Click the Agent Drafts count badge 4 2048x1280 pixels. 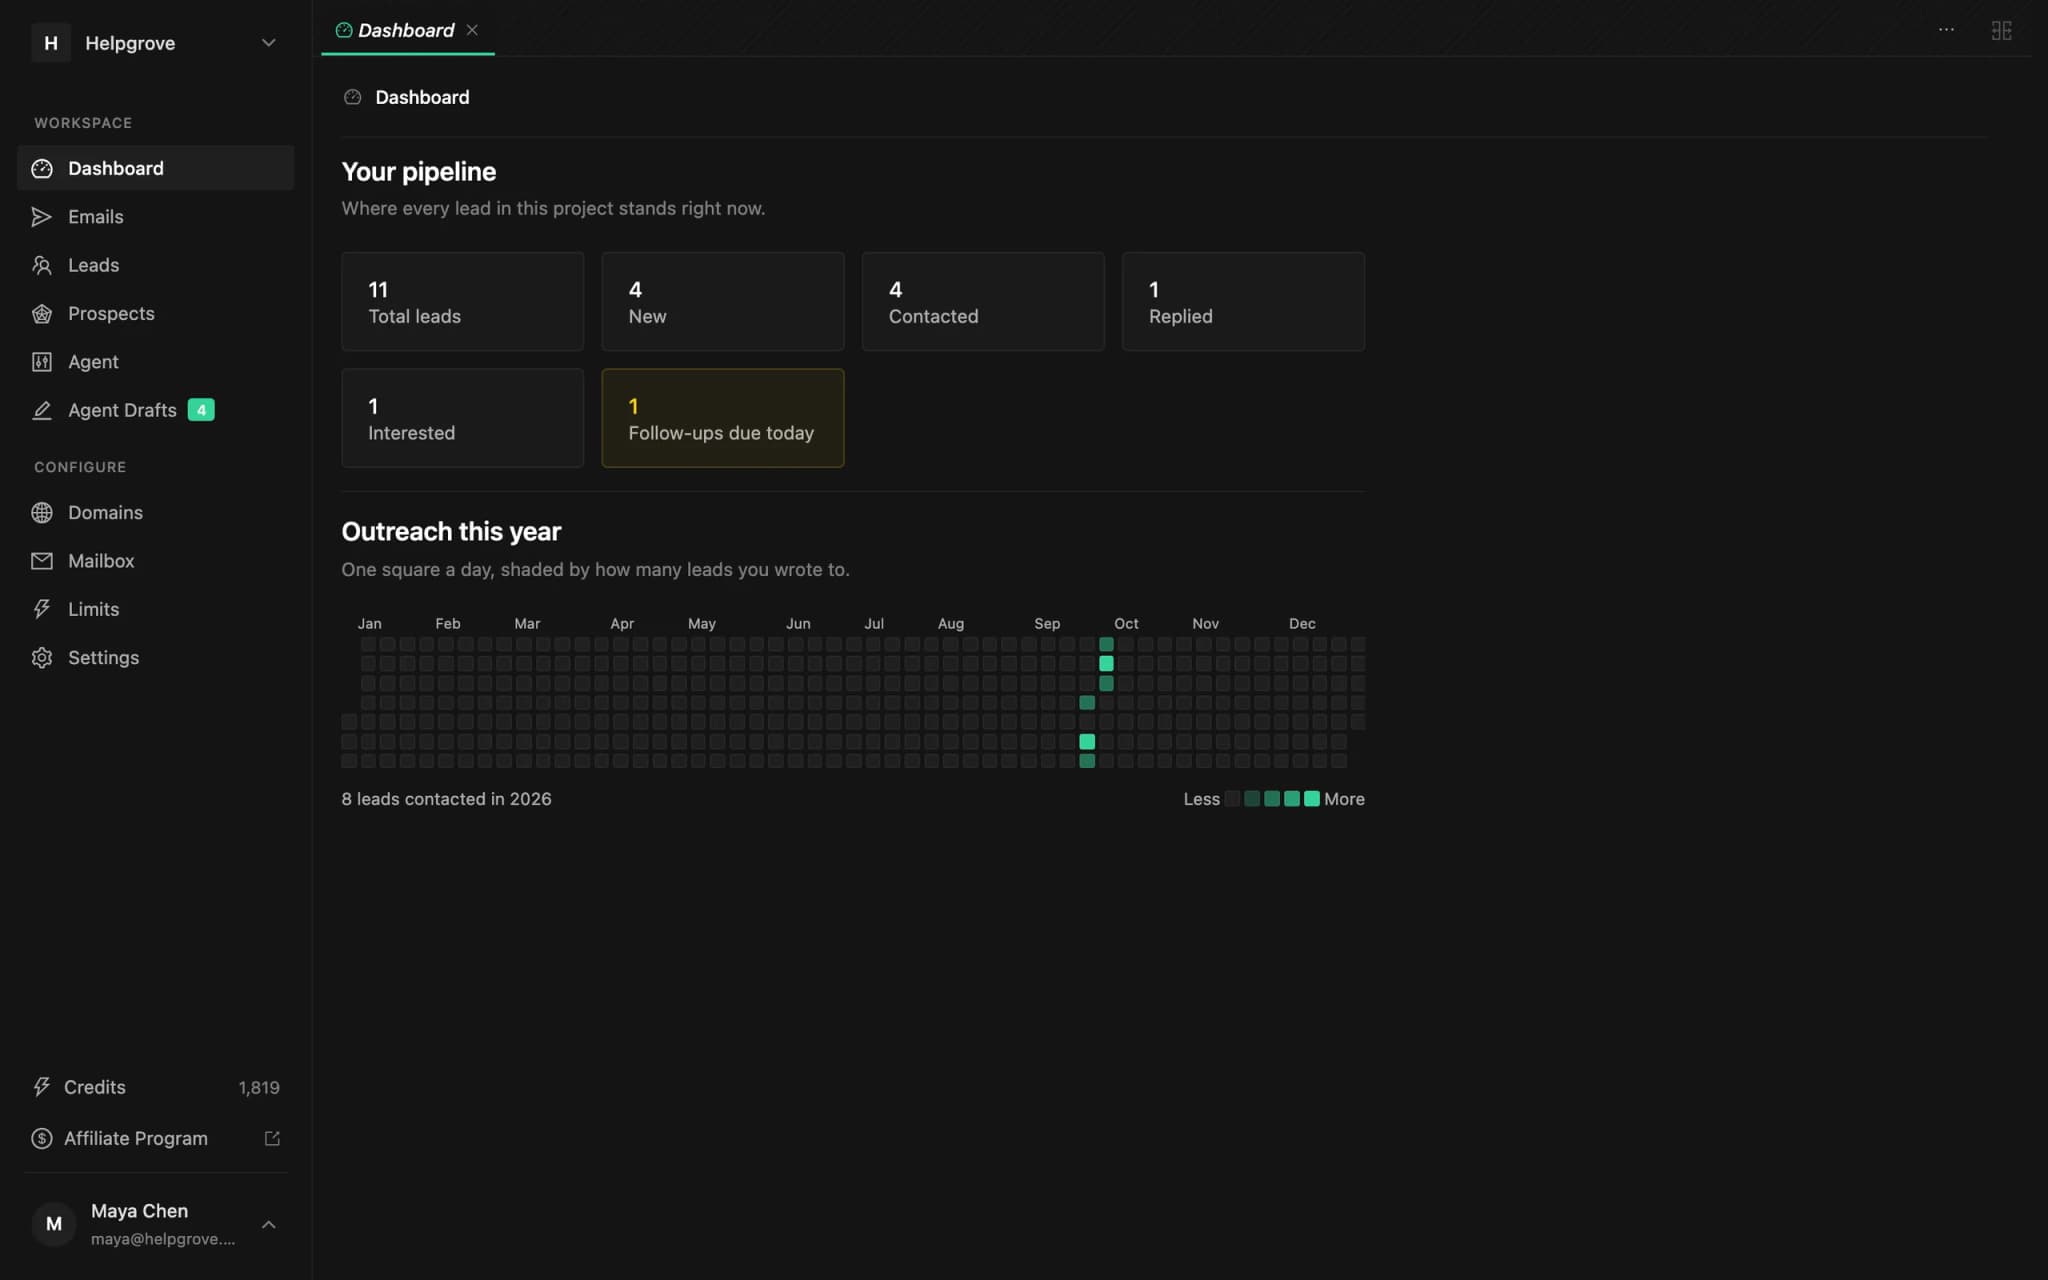pyautogui.click(x=201, y=410)
